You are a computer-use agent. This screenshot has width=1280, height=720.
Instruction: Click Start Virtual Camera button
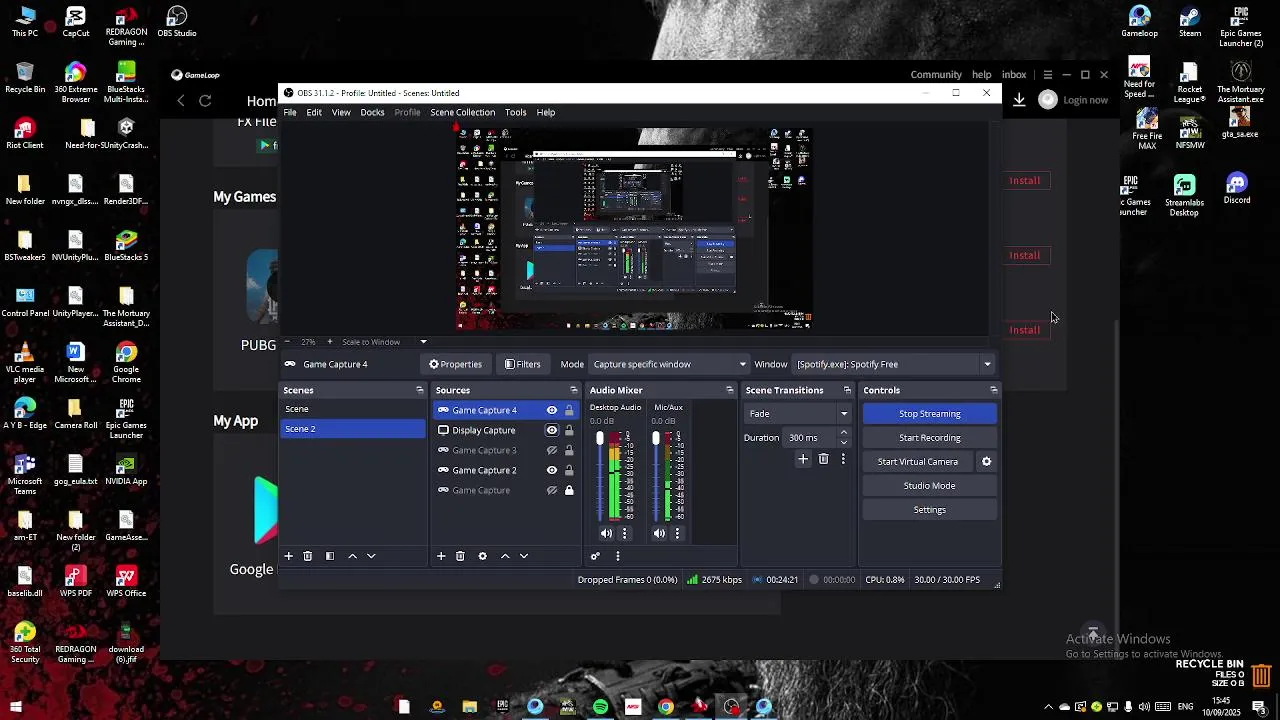coord(918,462)
